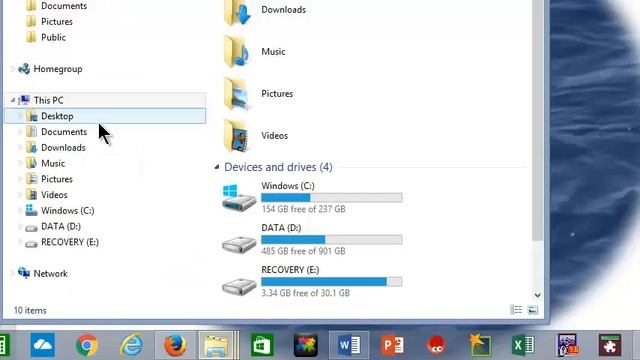The width and height of the screenshot is (640, 360).
Task: Open the dark red puzzle-piece taskbar app
Action: tap(610, 345)
